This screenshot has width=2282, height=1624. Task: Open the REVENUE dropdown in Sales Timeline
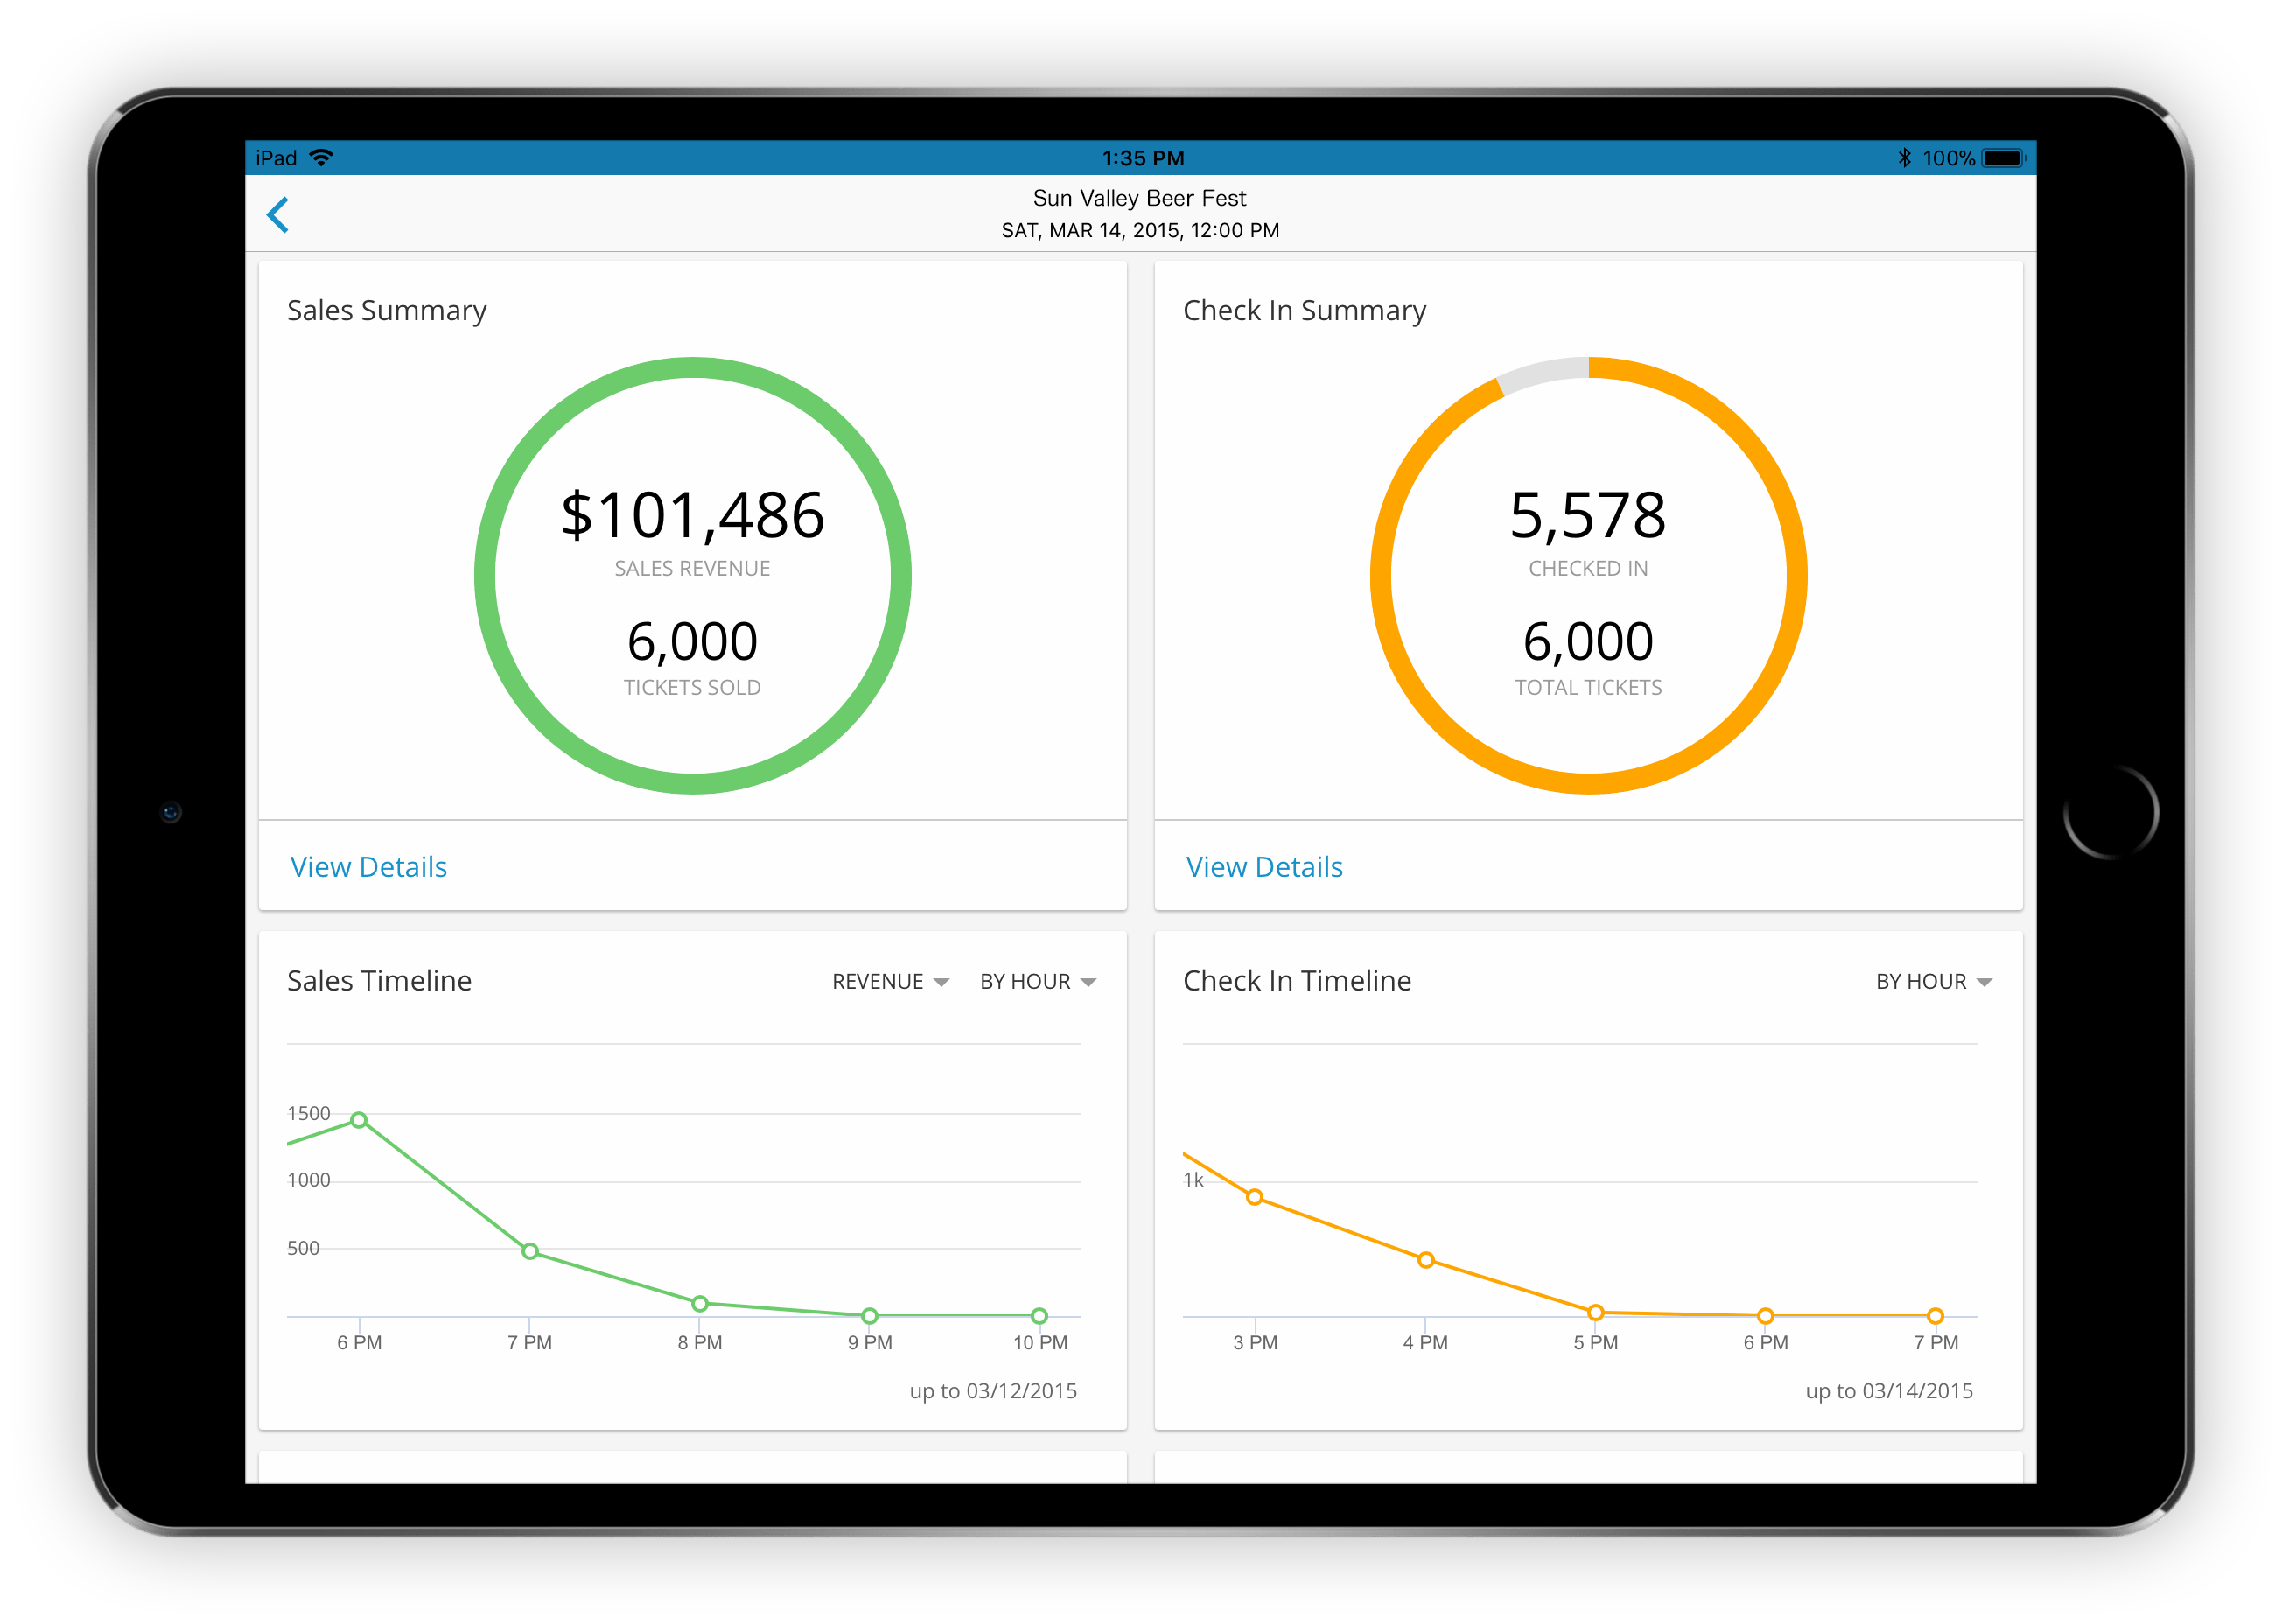click(890, 982)
